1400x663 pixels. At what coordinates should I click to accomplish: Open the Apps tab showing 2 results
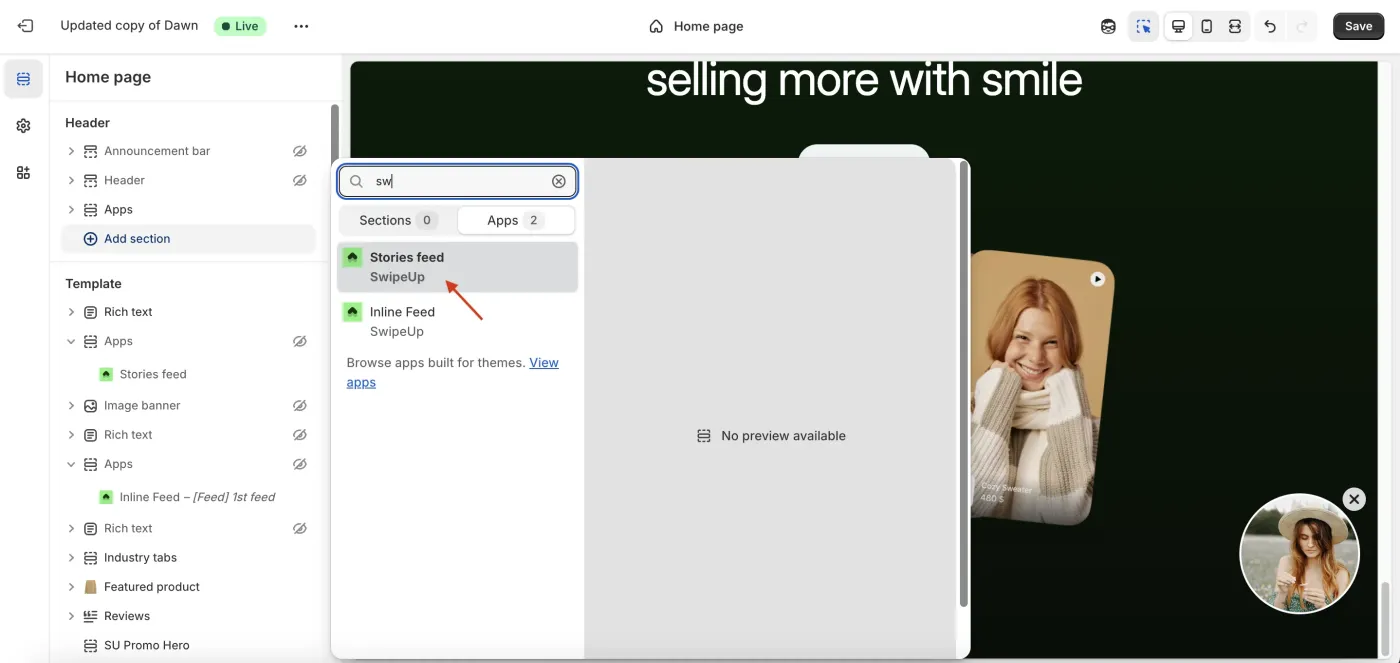point(515,220)
